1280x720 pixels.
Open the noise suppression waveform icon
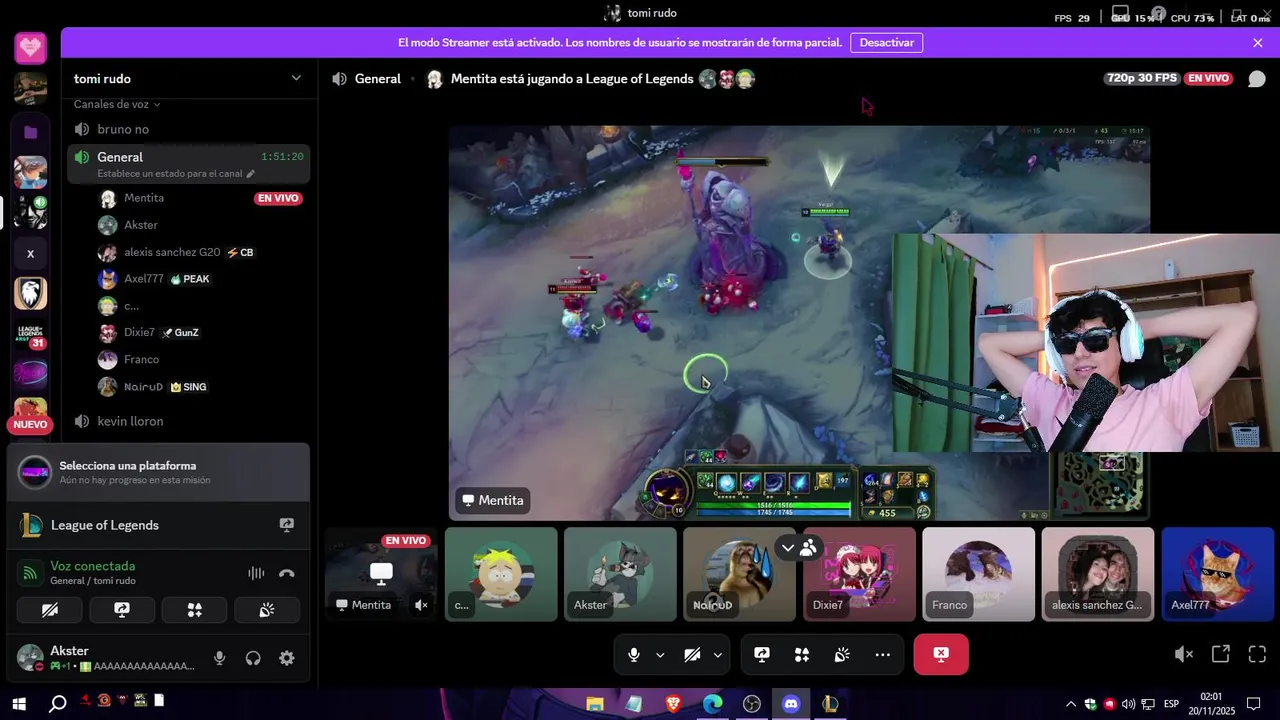tap(256, 573)
